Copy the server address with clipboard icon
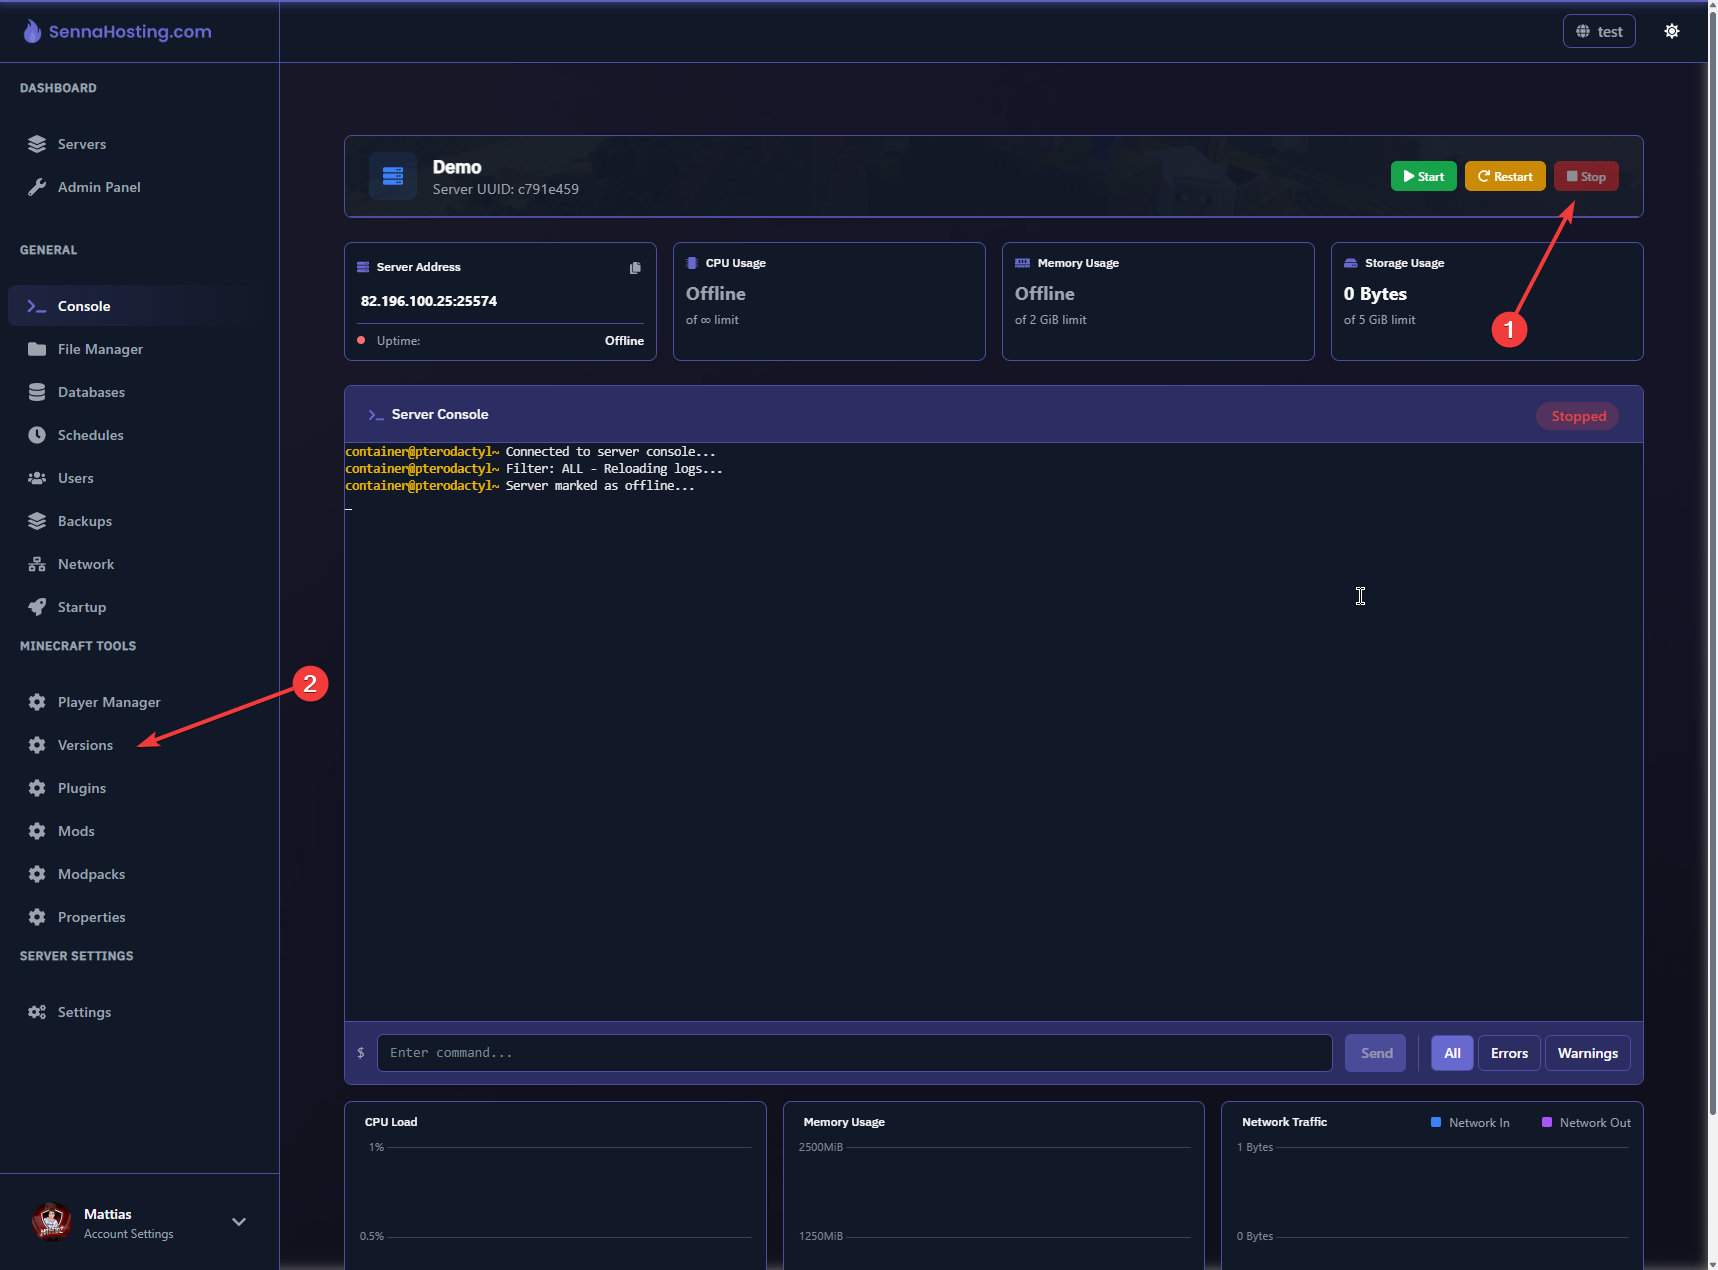Screen dimensions: 1718x1270 click(x=635, y=268)
